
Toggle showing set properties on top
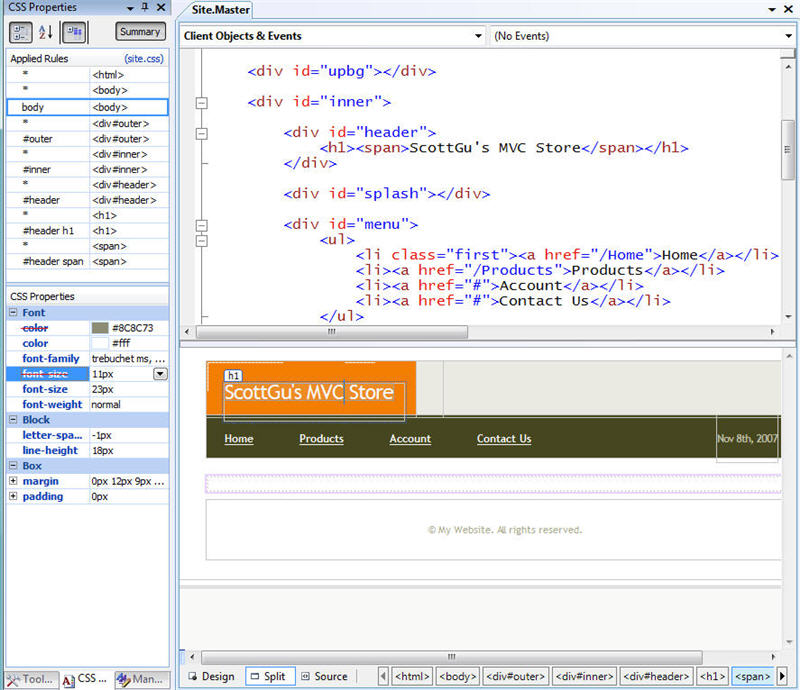(74, 32)
